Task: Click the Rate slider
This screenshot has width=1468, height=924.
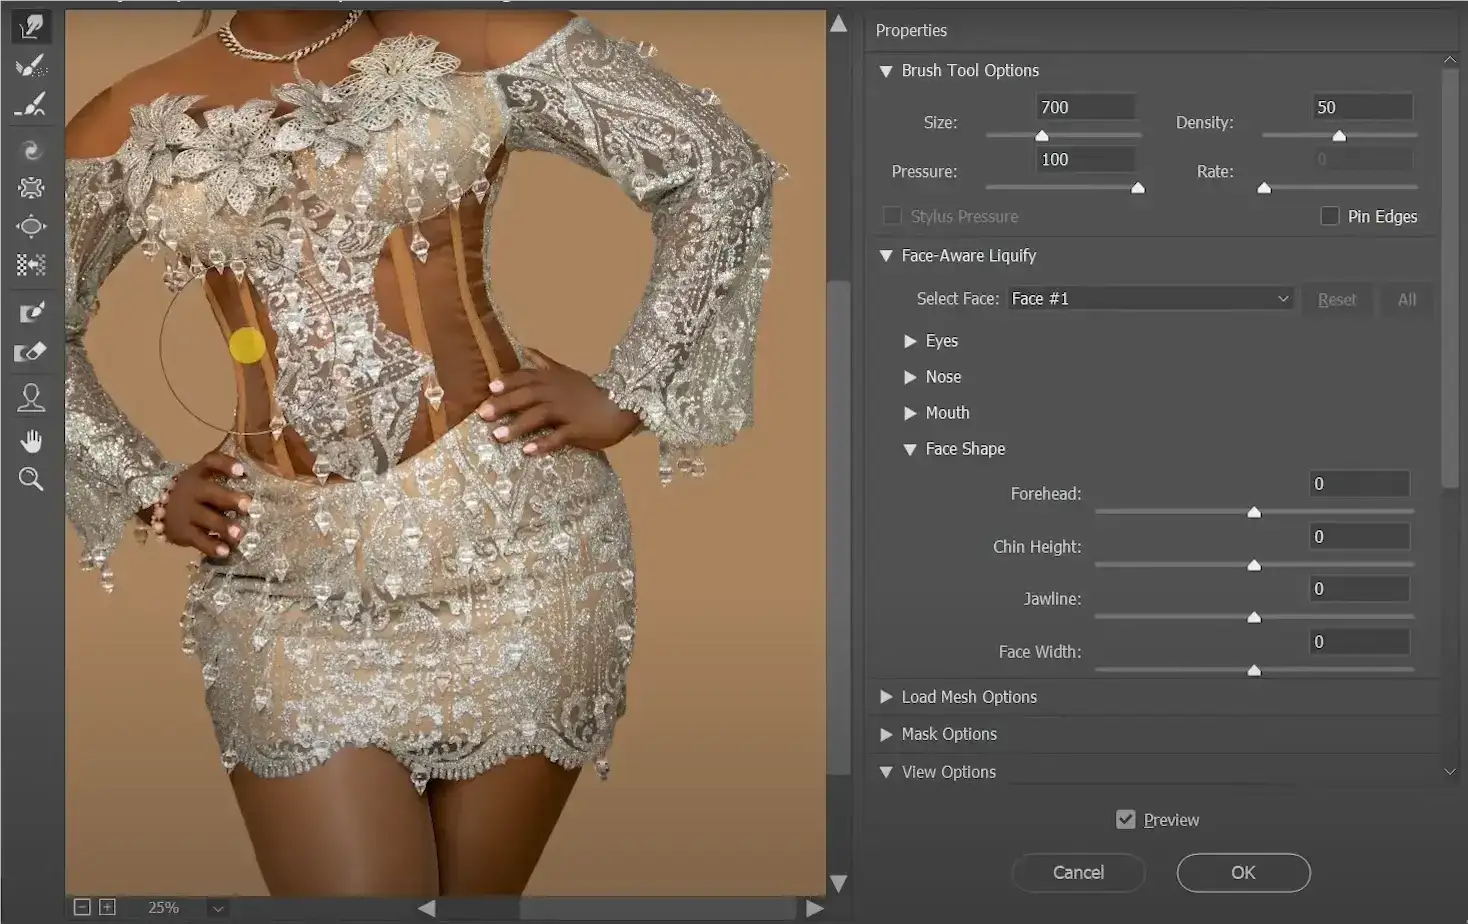Action: [1340, 187]
